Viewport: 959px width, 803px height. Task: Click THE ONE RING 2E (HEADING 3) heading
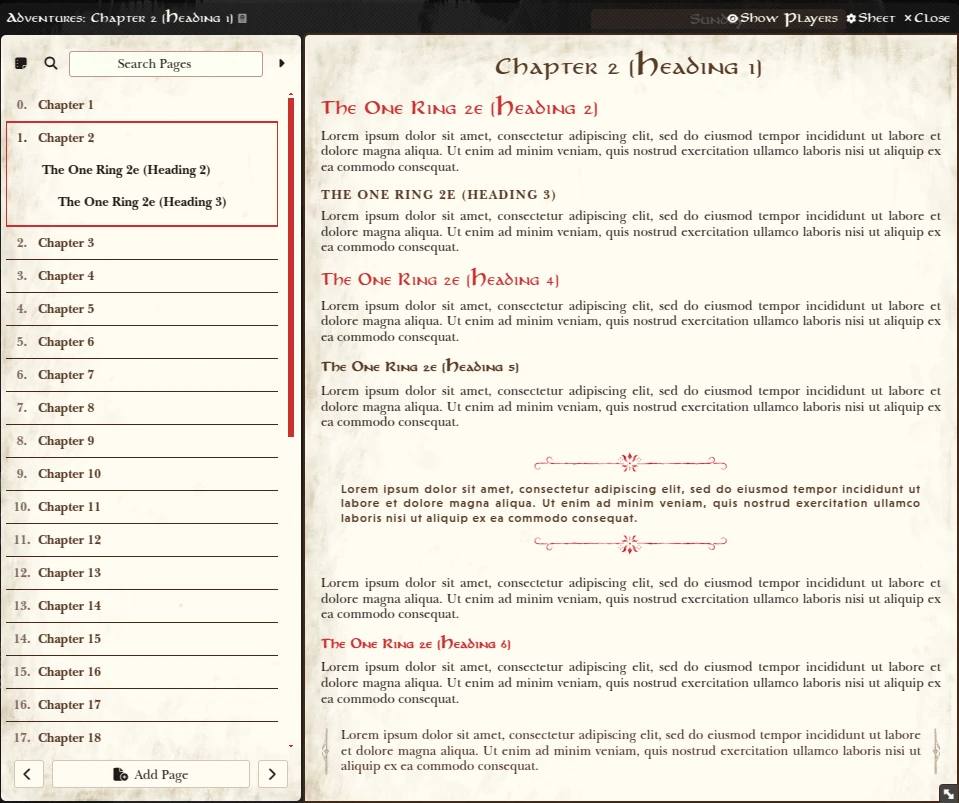[439, 194]
